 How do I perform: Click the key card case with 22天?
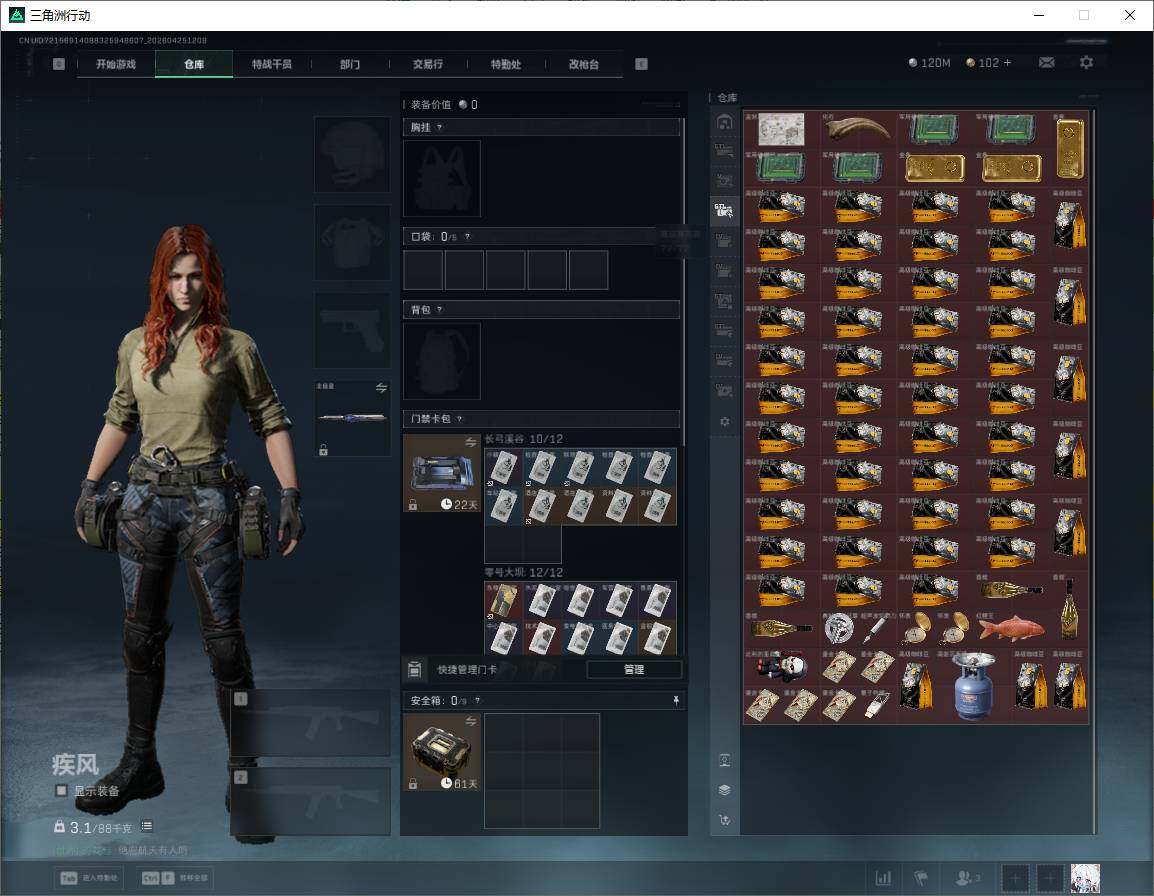click(x=442, y=473)
